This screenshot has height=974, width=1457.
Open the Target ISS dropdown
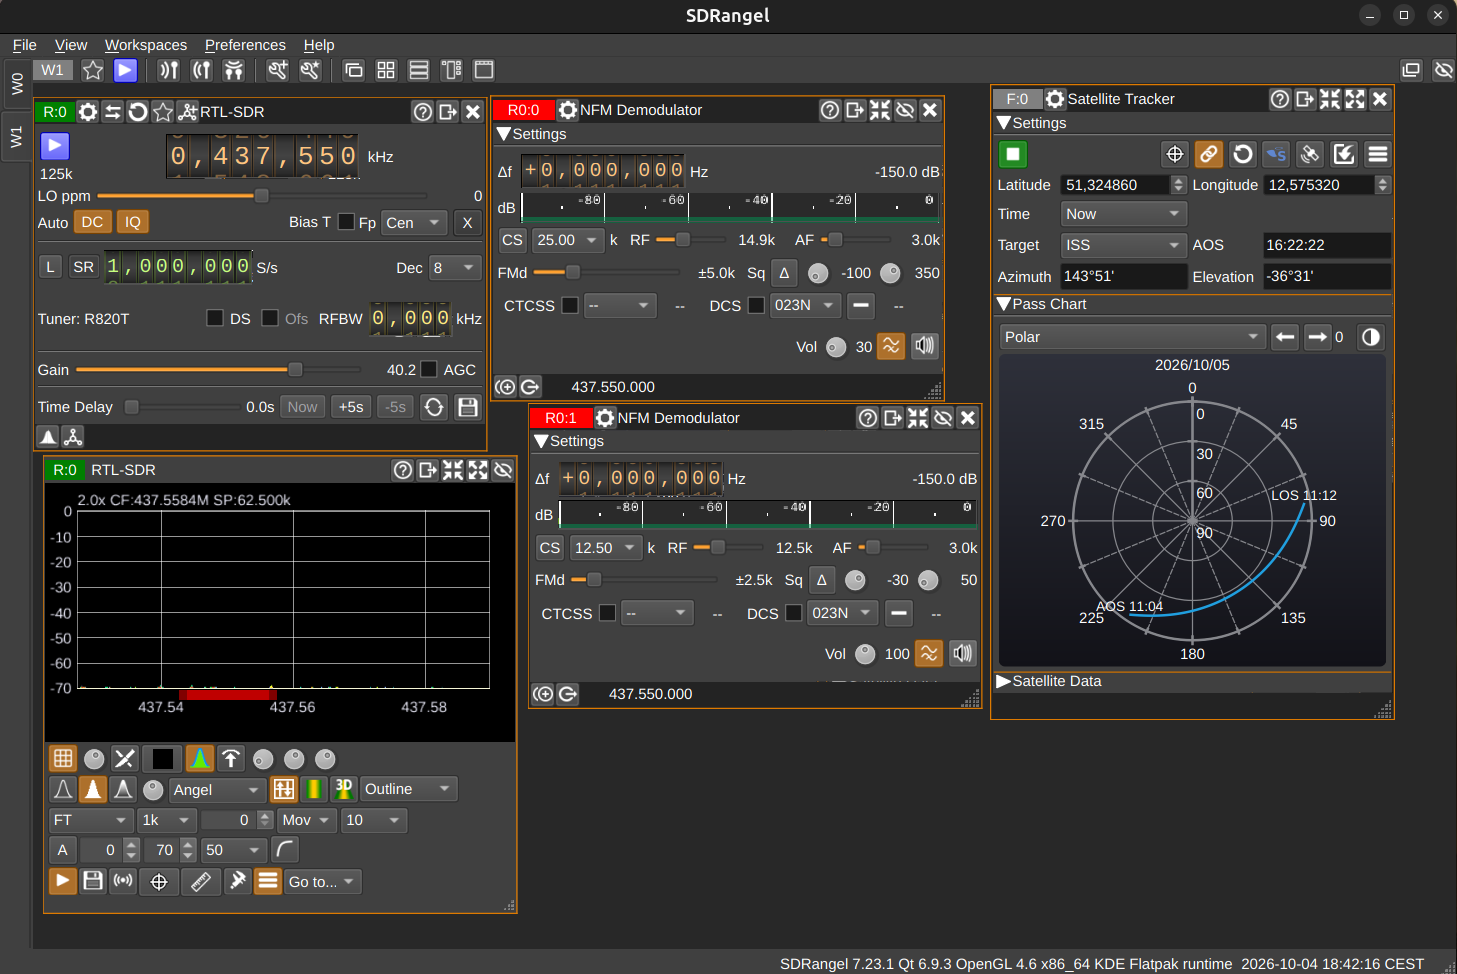click(1123, 245)
